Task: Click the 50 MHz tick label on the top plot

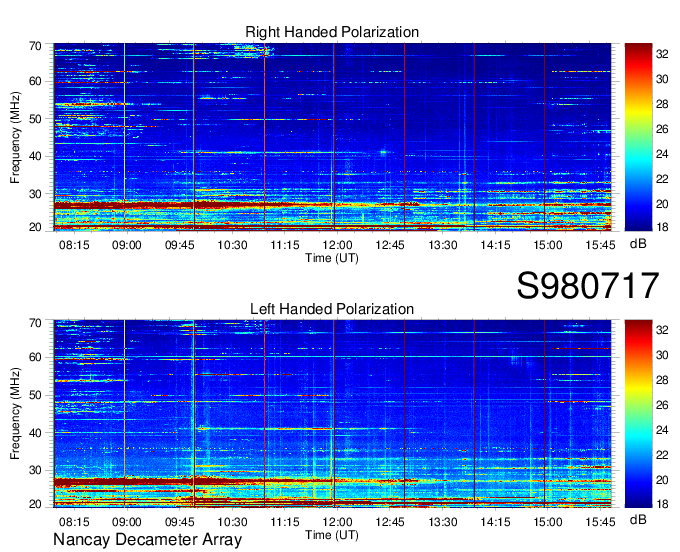Action: pos(35,119)
